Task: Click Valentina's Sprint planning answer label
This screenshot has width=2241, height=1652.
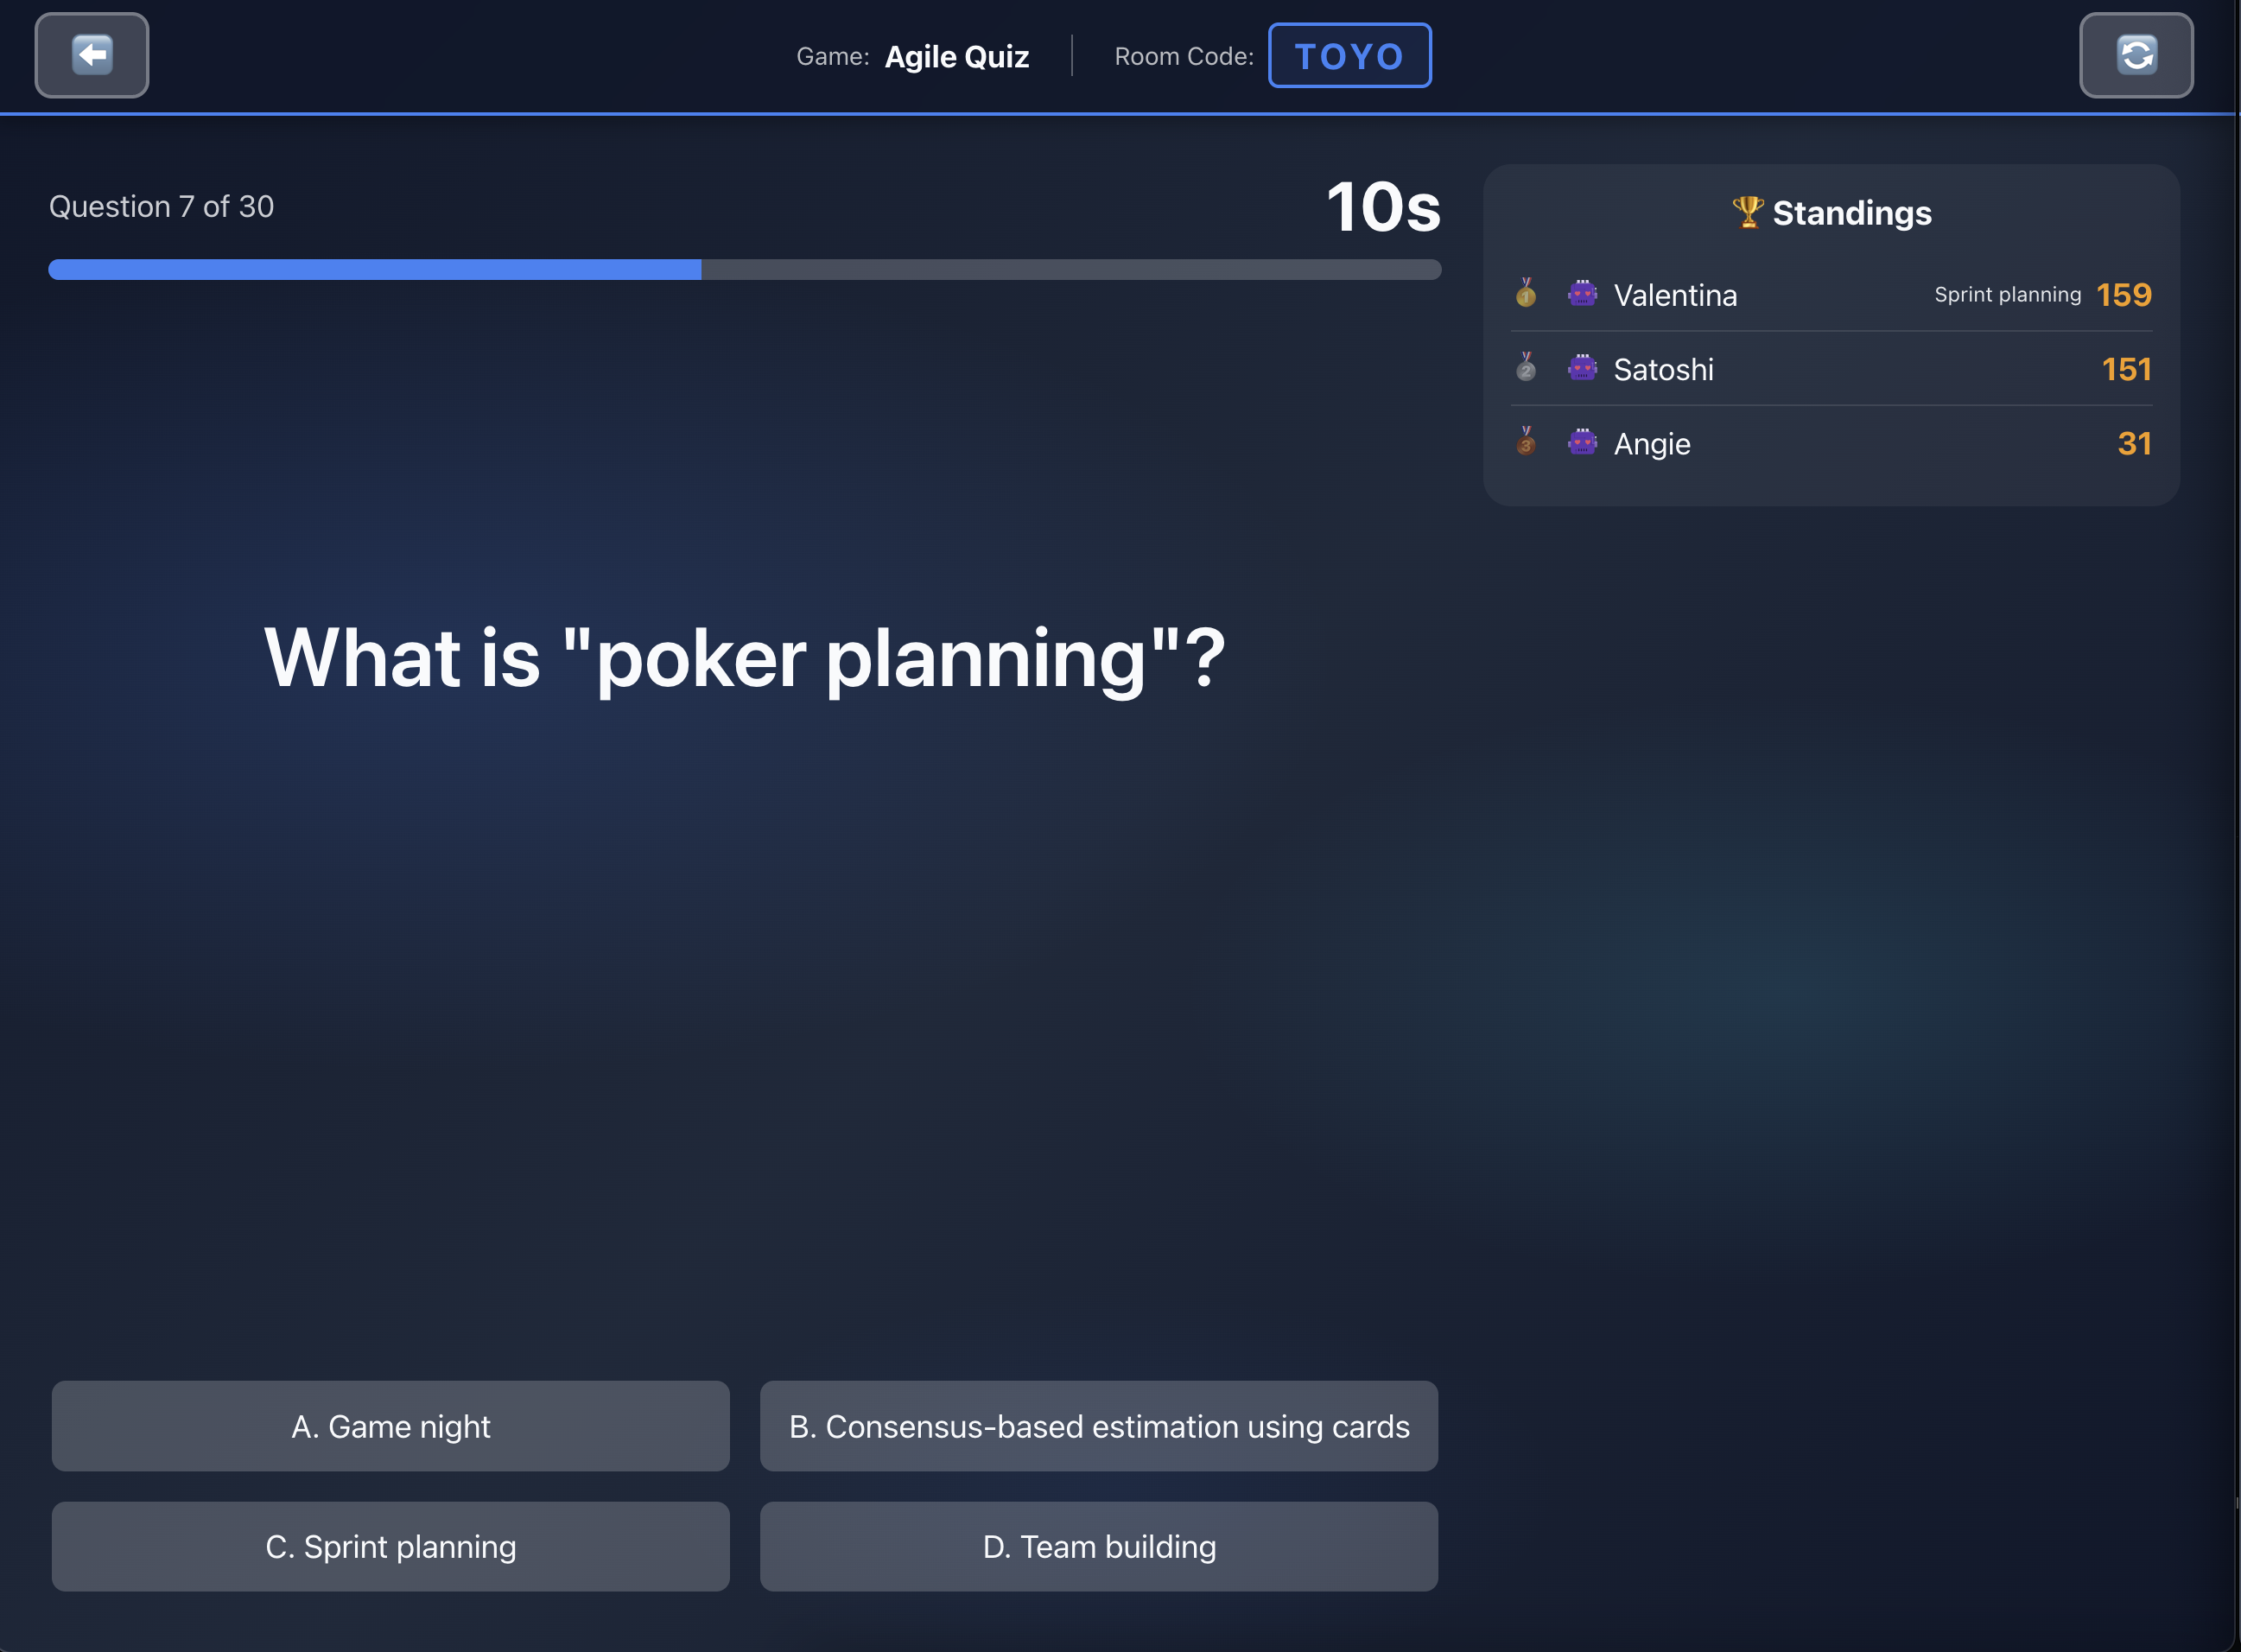Action: (x=2007, y=295)
